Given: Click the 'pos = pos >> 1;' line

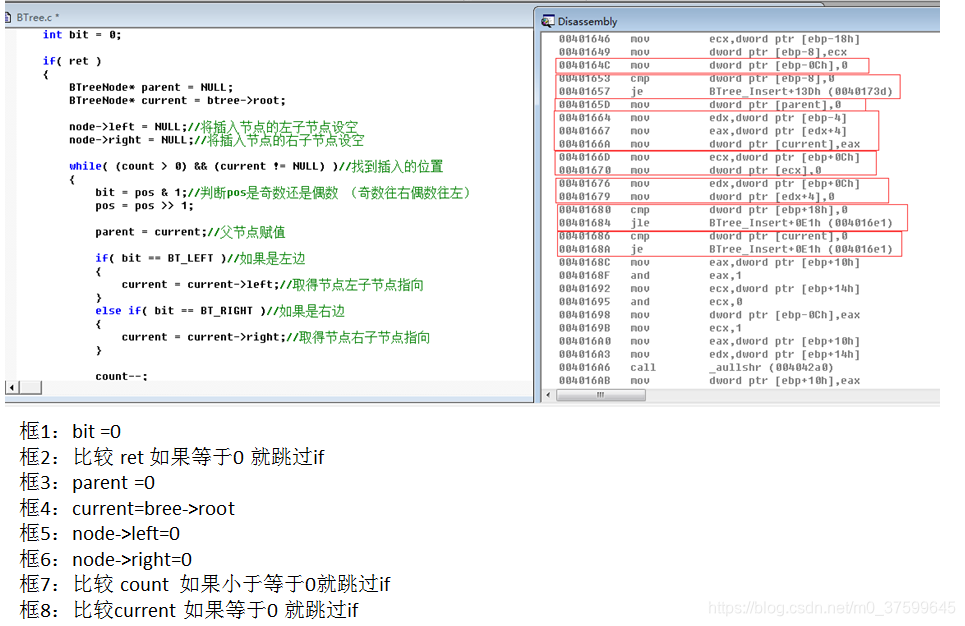Looking at the screenshot, I should (145, 206).
